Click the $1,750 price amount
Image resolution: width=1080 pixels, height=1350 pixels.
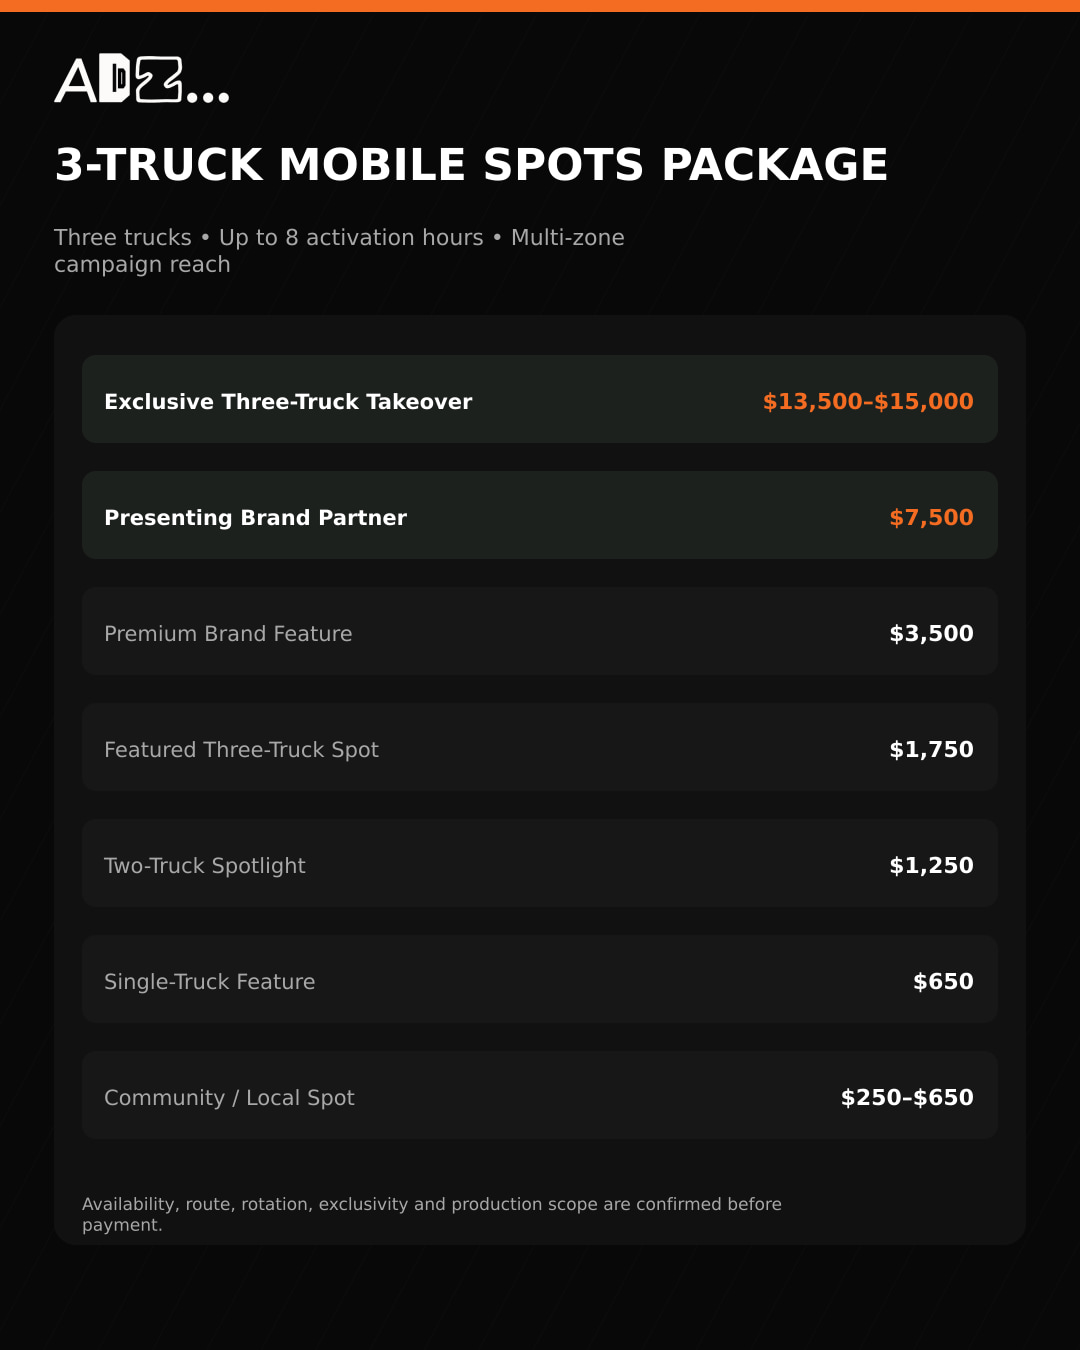[x=931, y=749]
